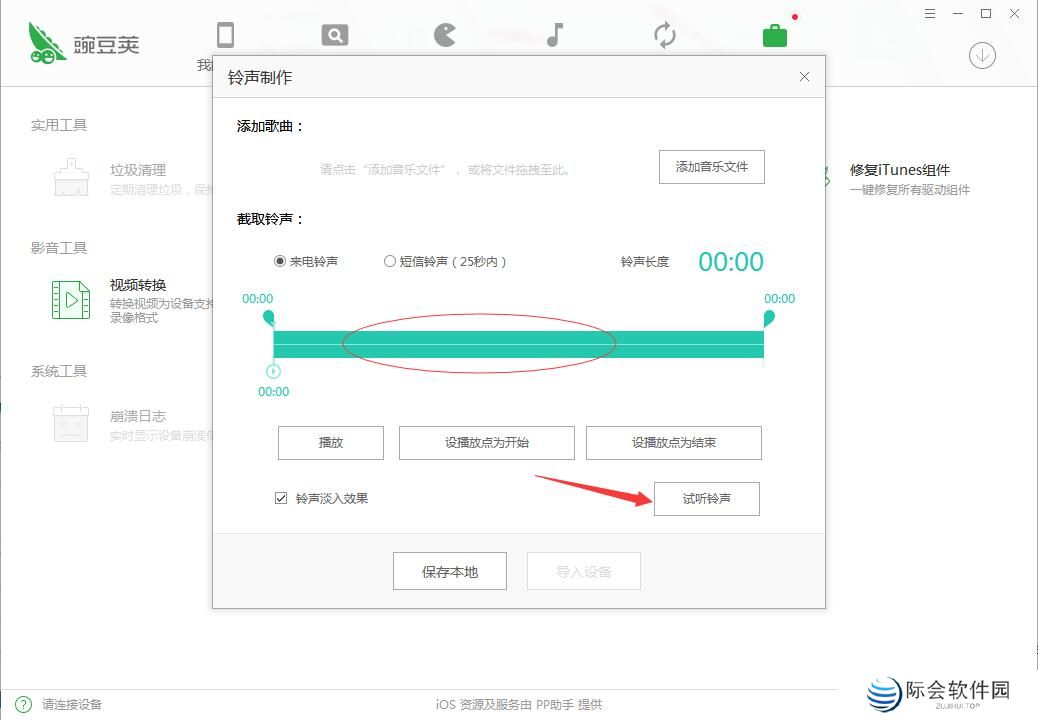Open the games section Pac-Man icon

pos(443,33)
